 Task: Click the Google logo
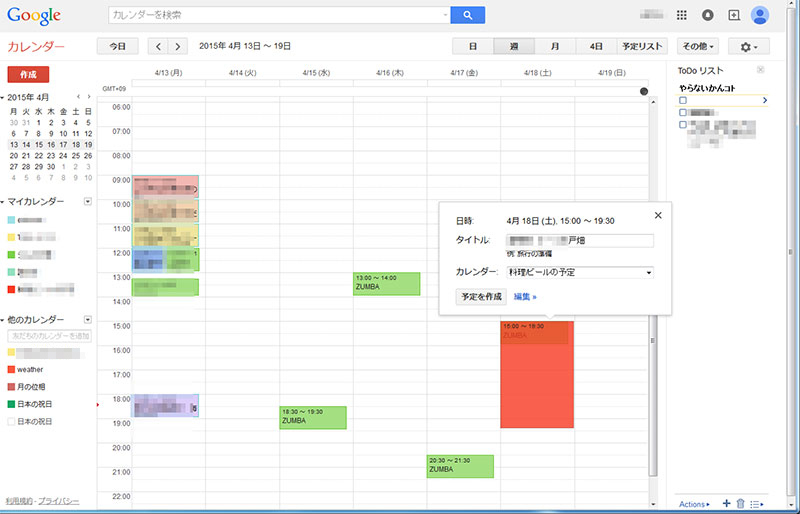[34, 16]
